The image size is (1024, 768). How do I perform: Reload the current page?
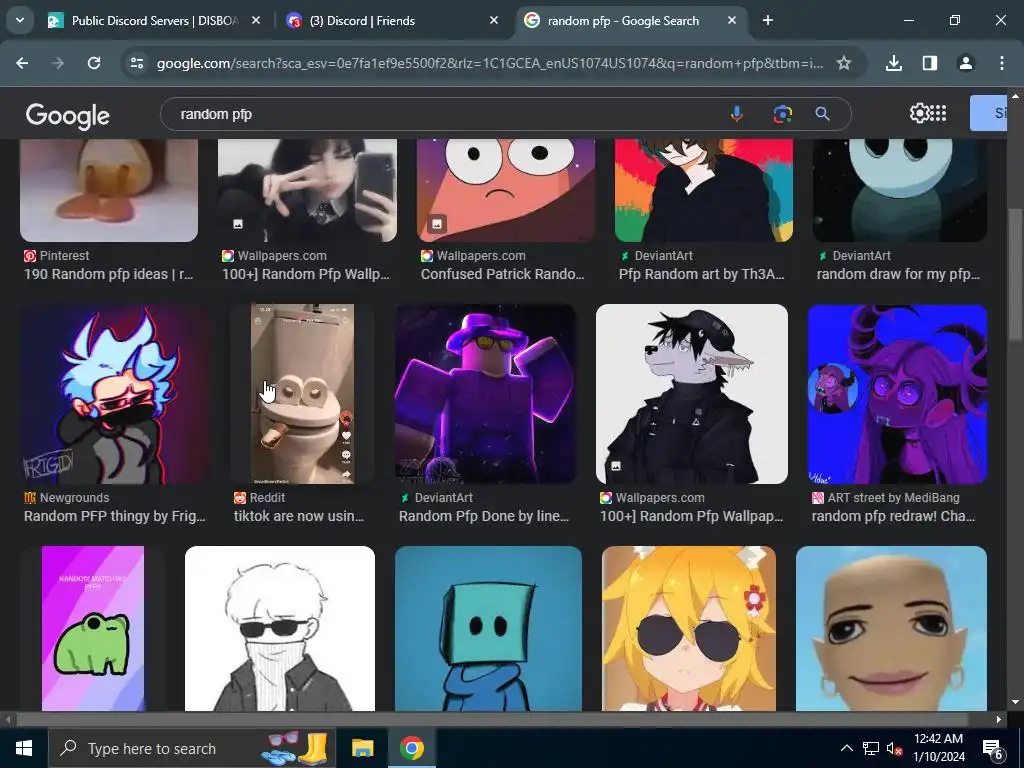[94, 63]
